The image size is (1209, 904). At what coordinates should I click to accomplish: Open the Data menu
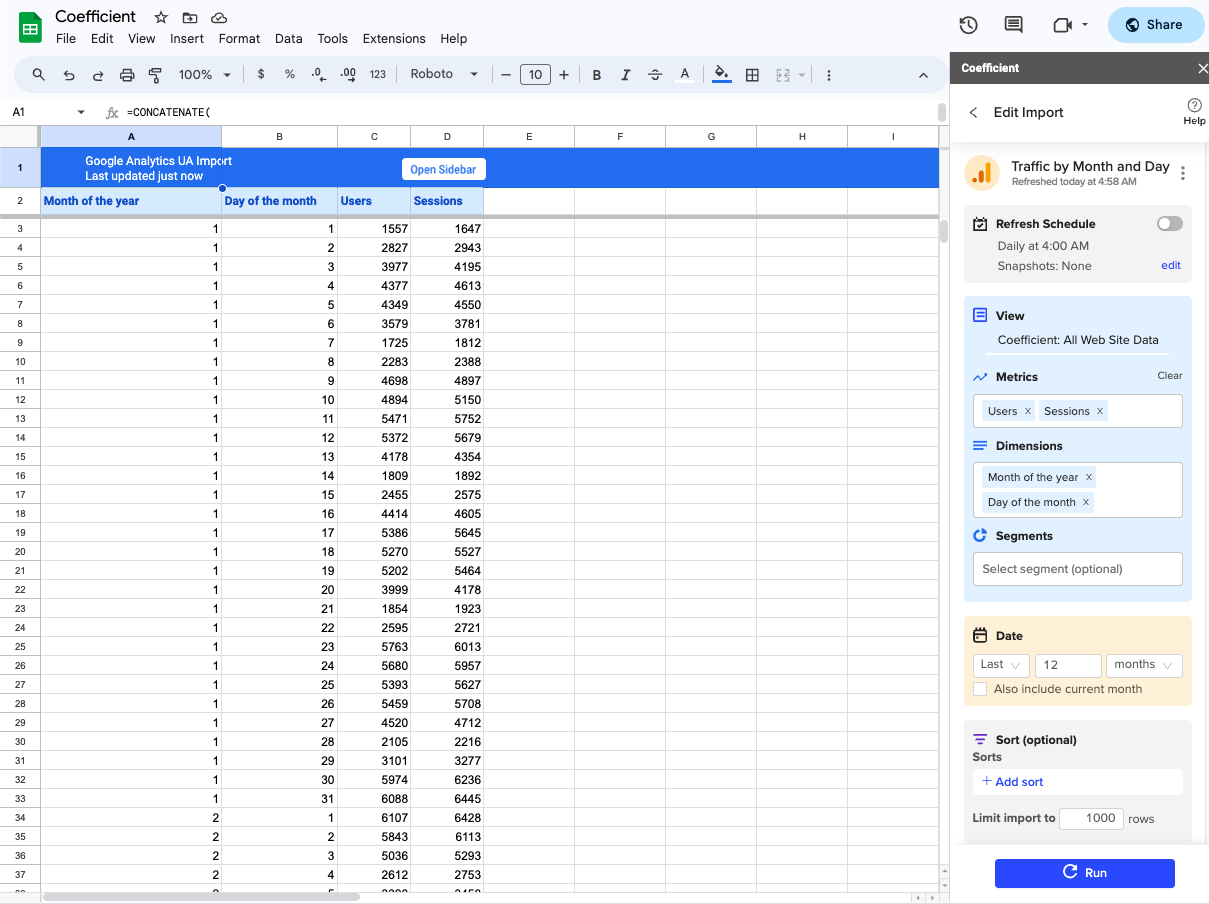coord(289,39)
